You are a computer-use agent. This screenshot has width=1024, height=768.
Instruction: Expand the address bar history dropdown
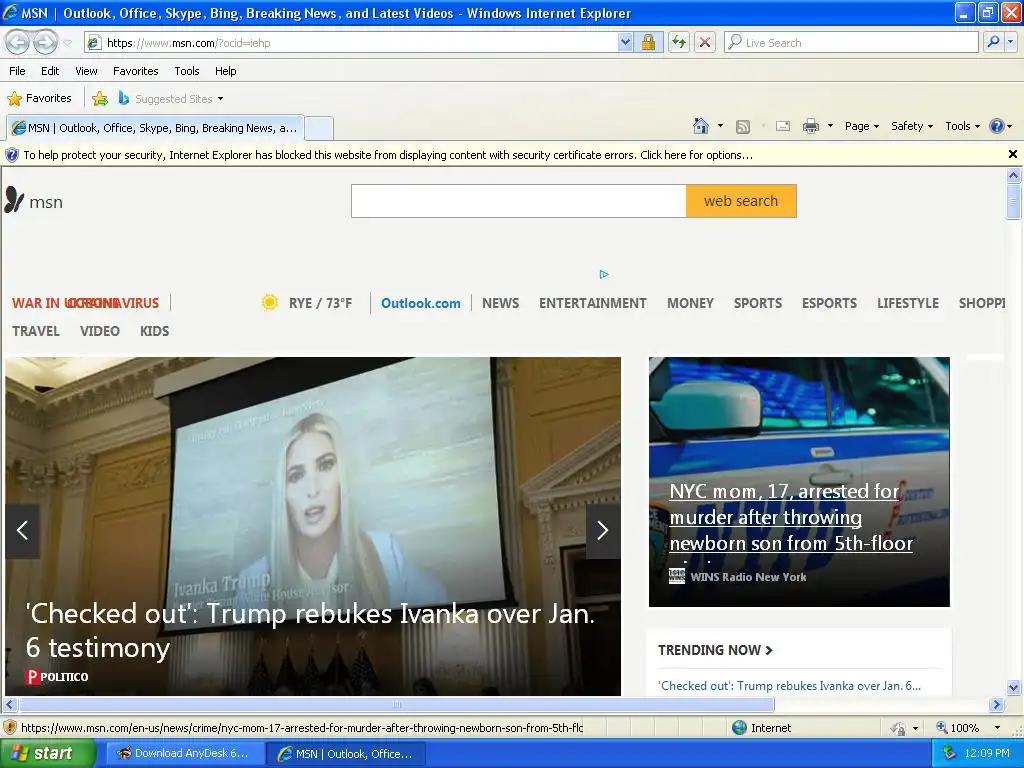[625, 43]
